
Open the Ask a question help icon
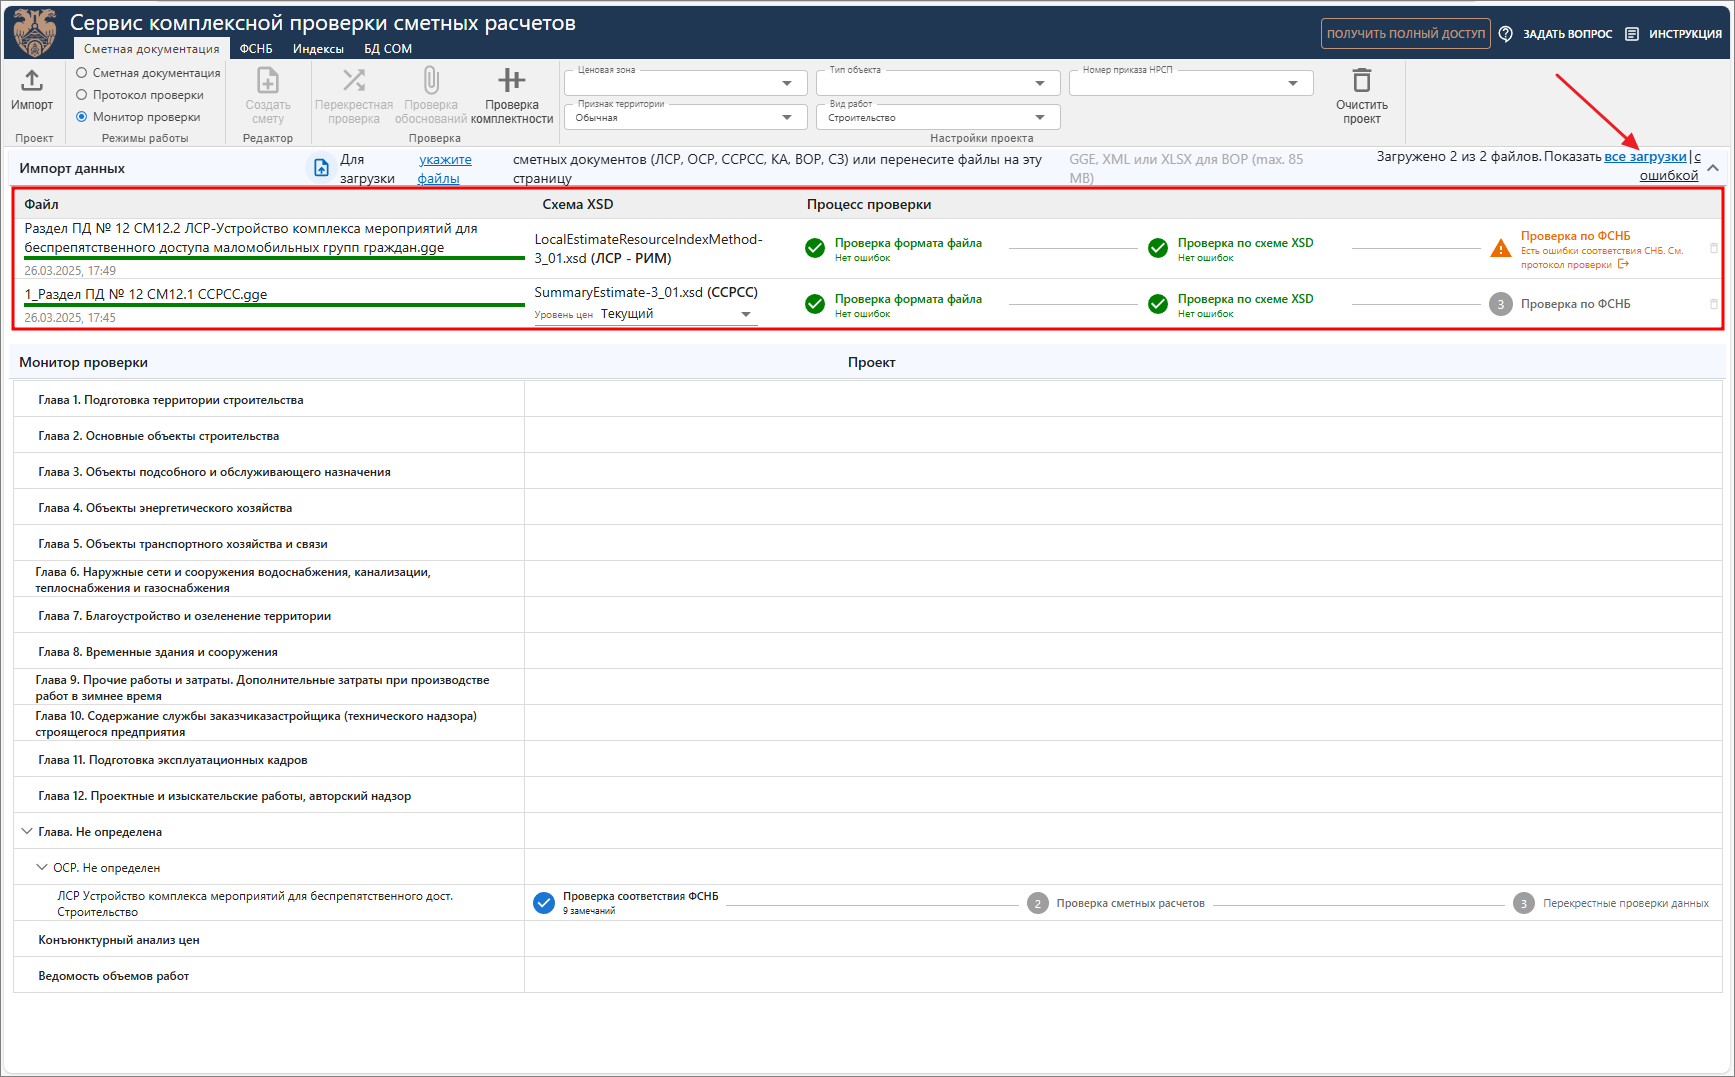point(1505,34)
